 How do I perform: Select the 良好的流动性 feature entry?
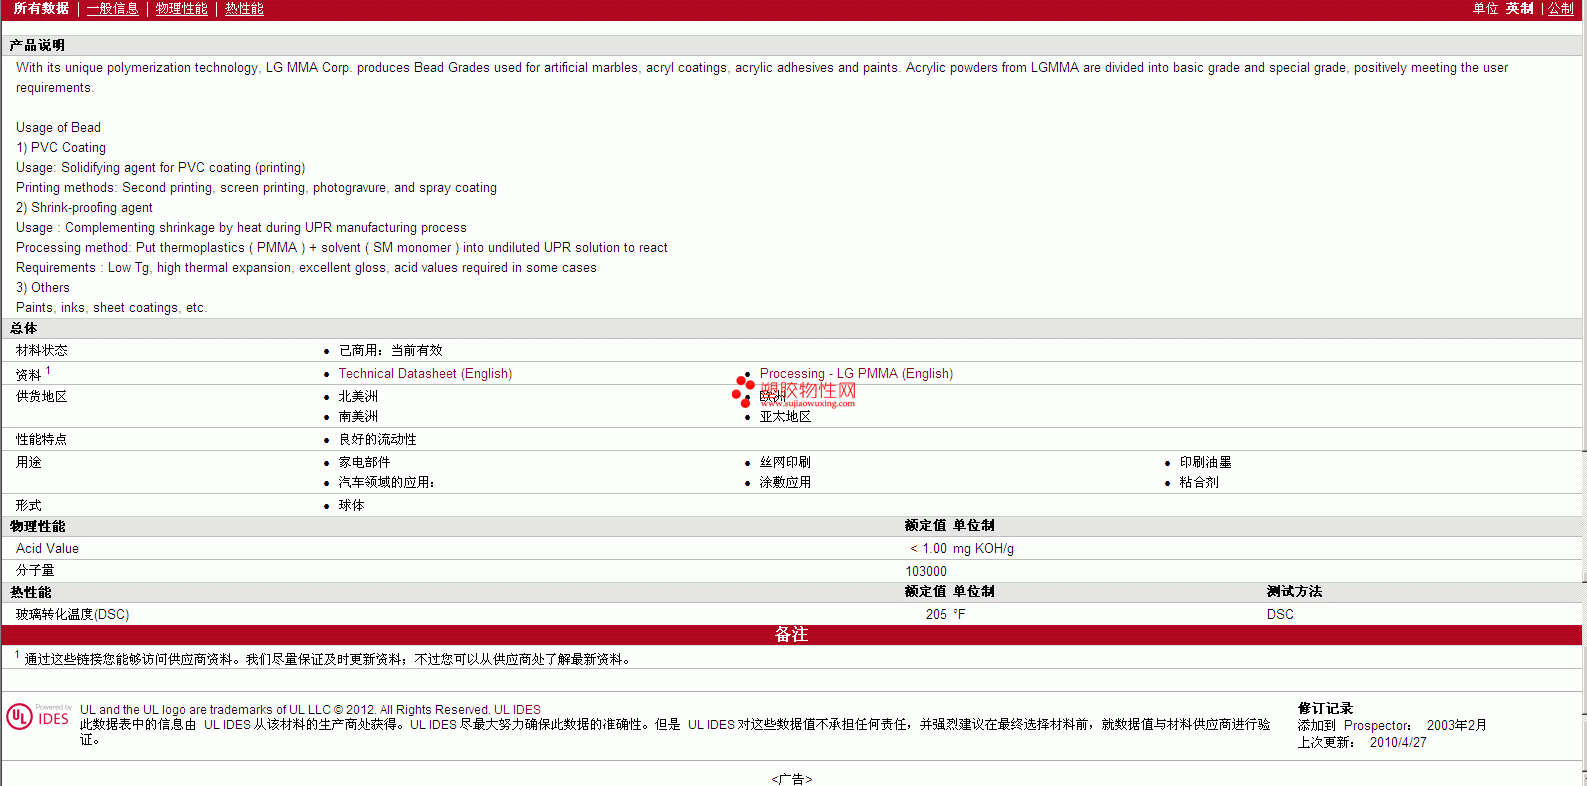click(x=377, y=440)
